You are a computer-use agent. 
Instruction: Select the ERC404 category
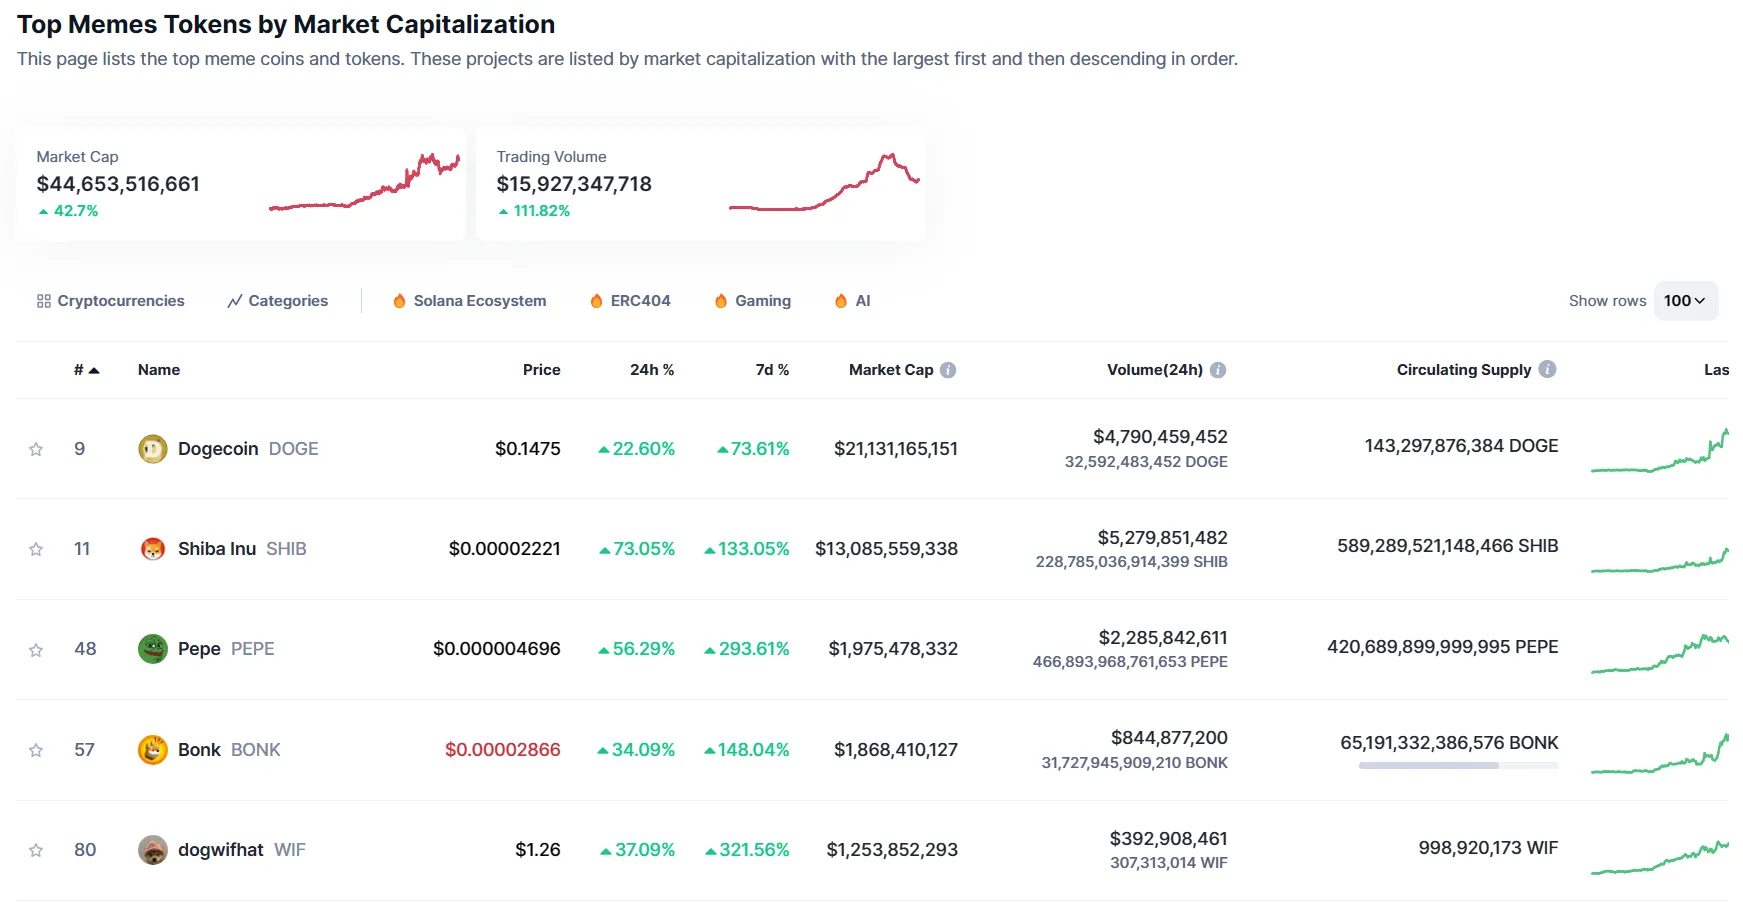click(x=631, y=301)
